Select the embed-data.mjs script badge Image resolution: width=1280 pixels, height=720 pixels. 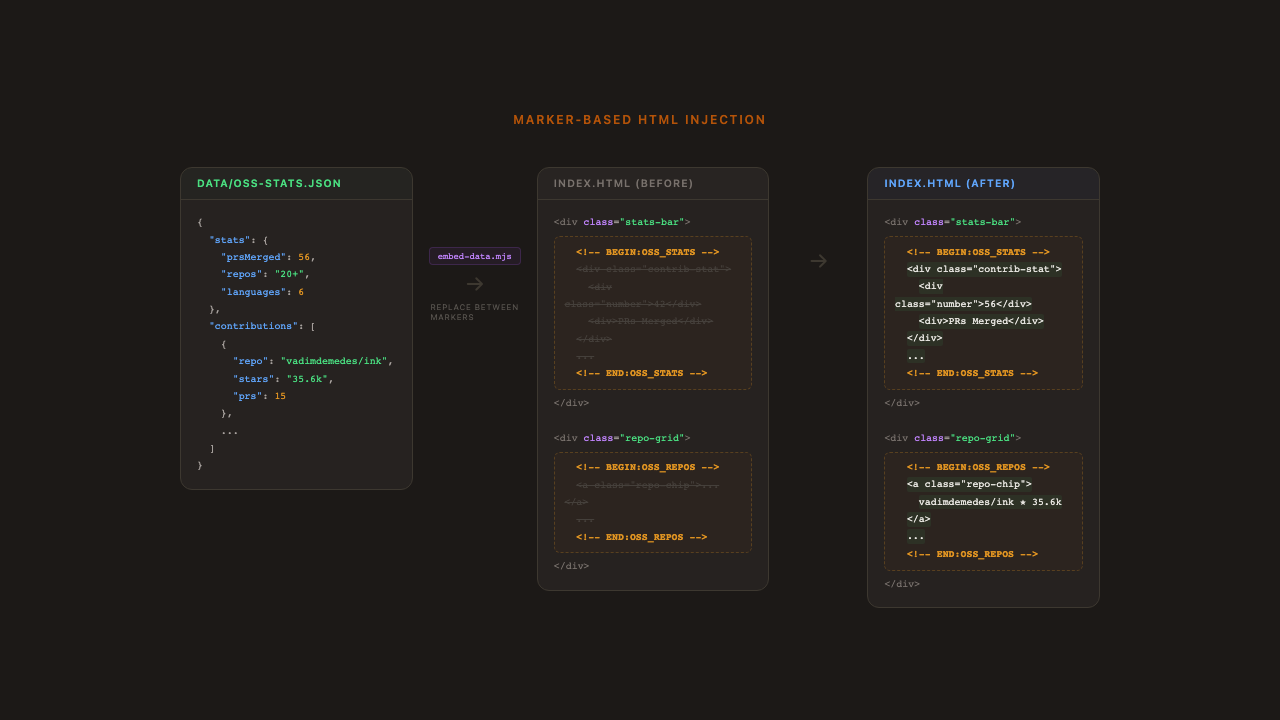[x=475, y=257]
